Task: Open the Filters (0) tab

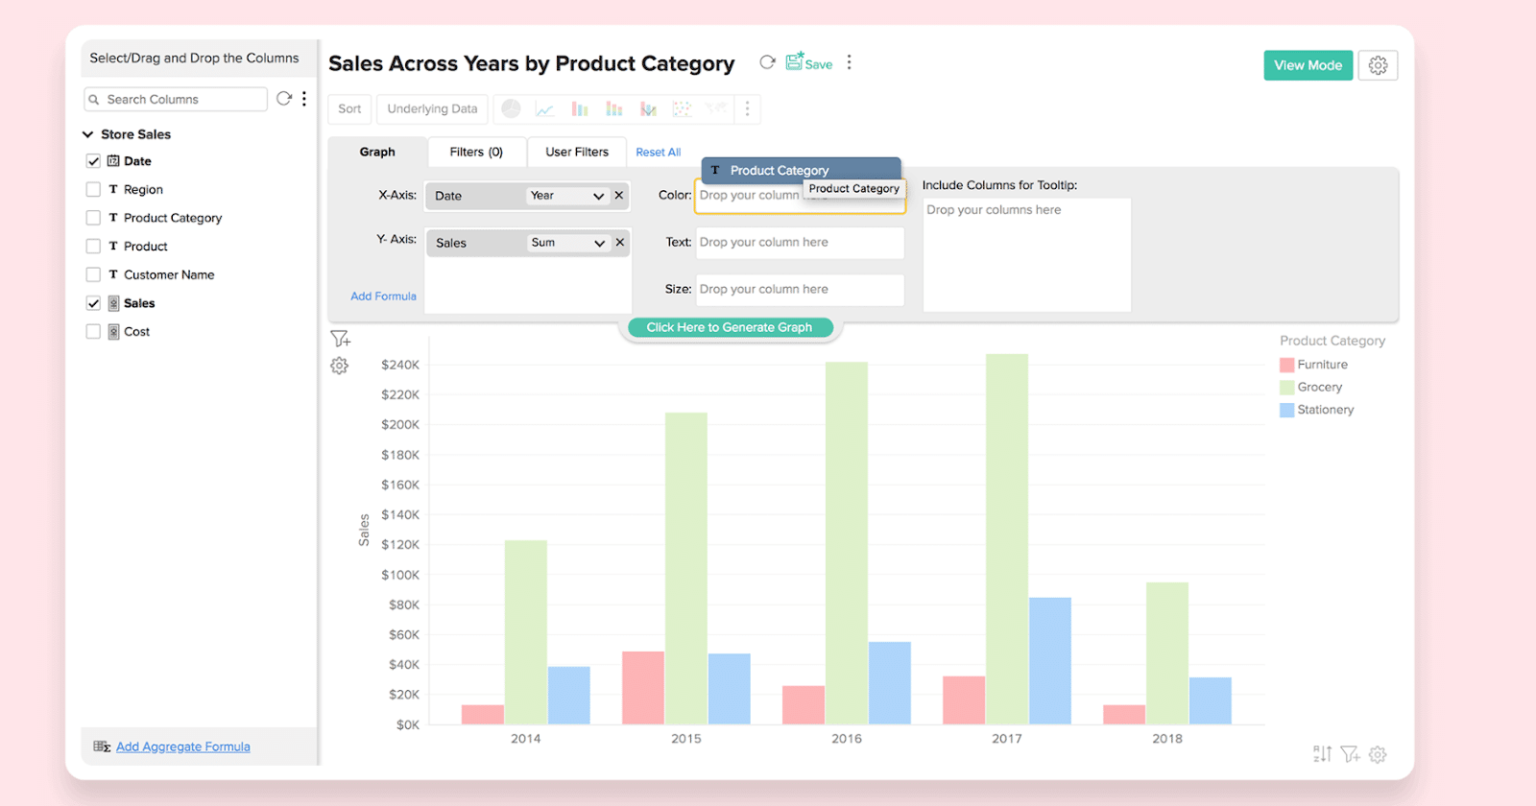Action: click(476, 152)
